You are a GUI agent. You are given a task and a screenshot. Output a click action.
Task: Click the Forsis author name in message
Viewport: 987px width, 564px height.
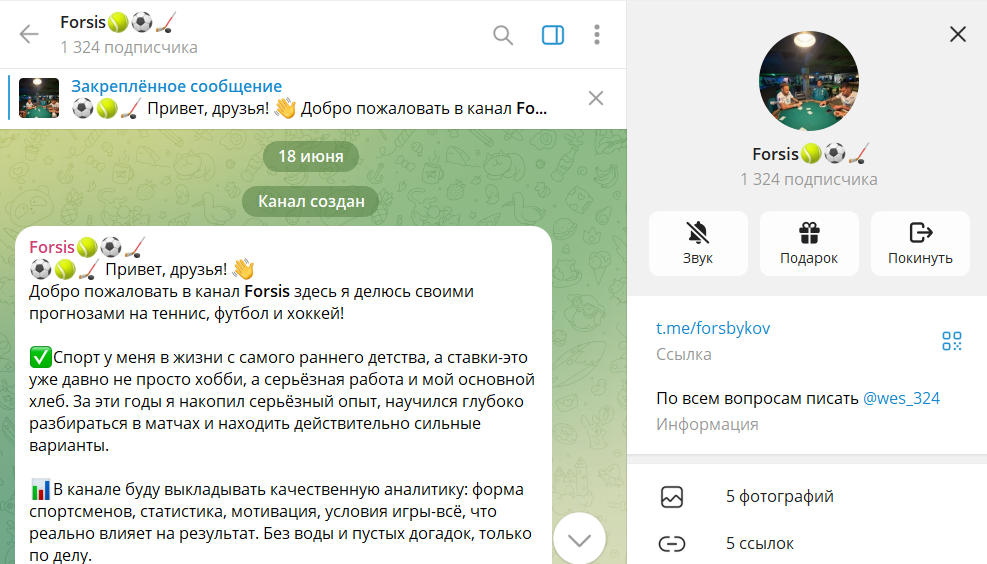[x=87, y=247]
